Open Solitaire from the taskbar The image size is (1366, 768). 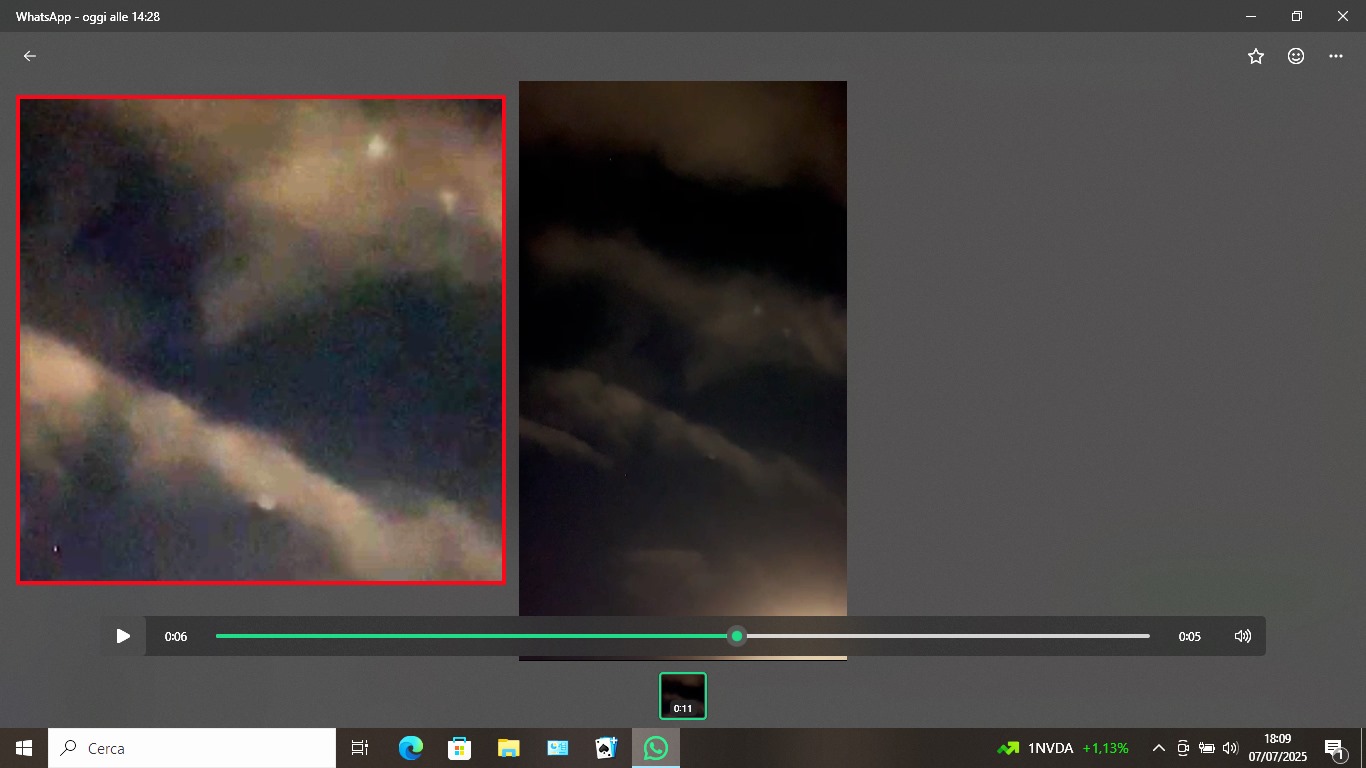(606, 748)
